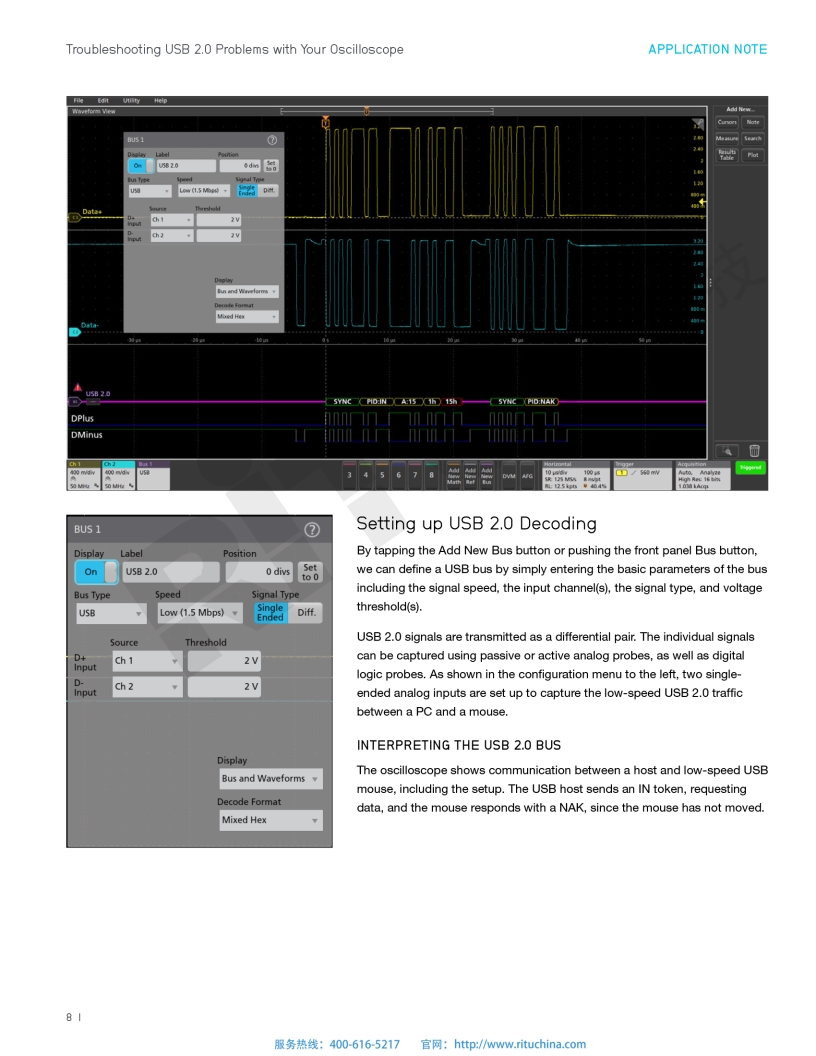
Task: Click the trash icon in the oscilloscope
Action: tap(754, 451)
